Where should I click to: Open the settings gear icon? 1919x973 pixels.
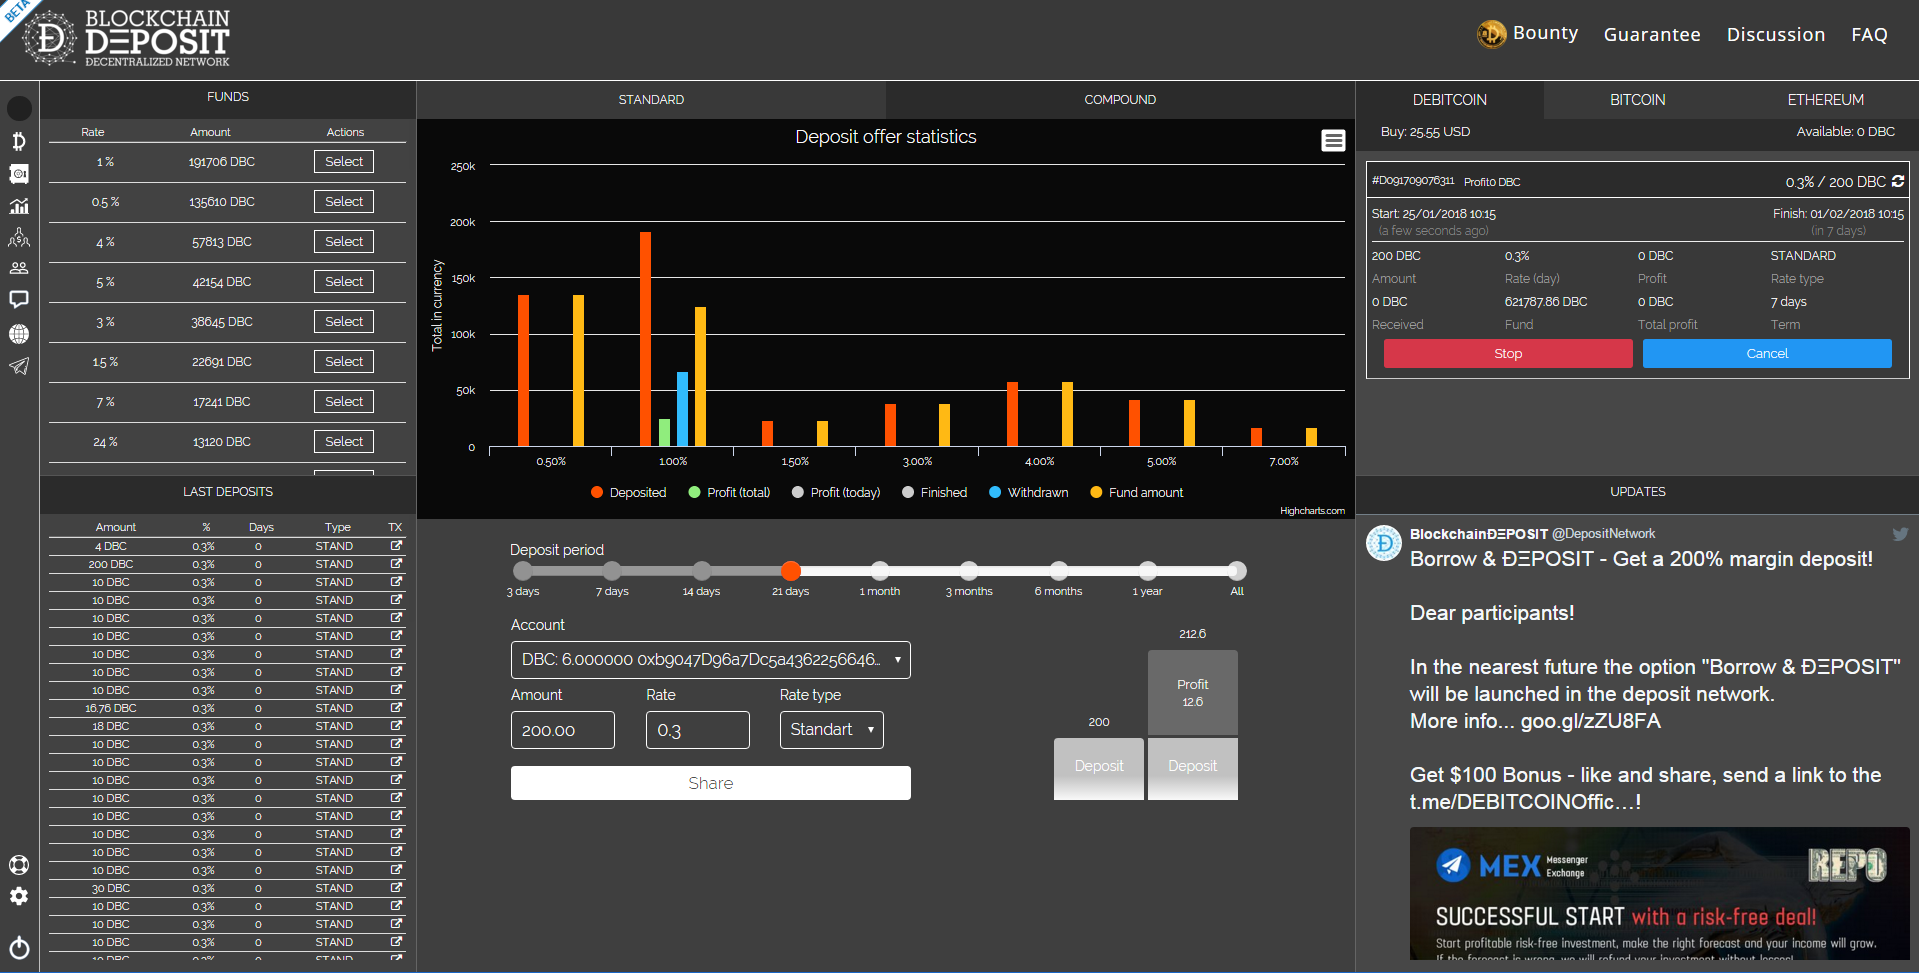point(19,896)
